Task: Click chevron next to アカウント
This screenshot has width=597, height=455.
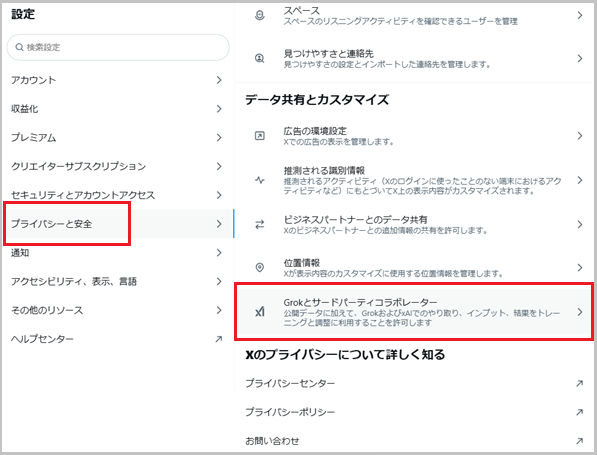Action: pyautogui.click(x=219, y=80)
